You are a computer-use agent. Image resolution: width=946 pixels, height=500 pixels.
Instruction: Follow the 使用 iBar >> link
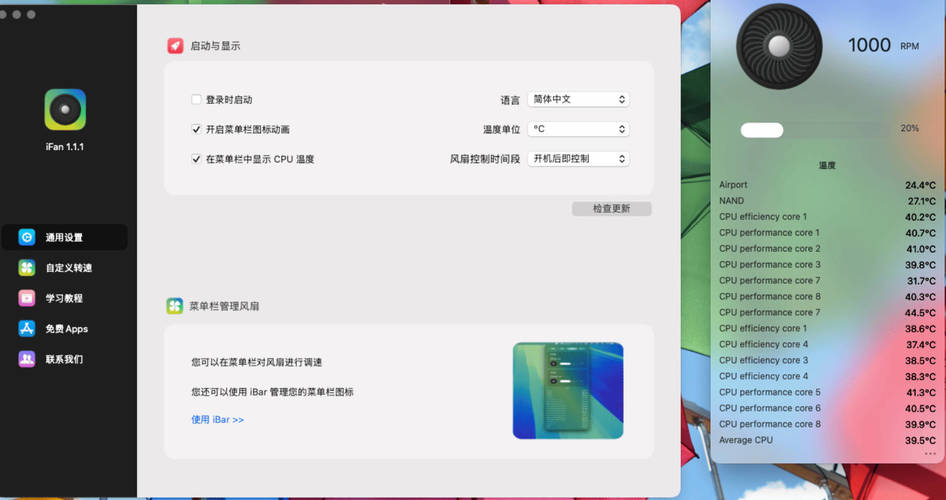[217, 420]
